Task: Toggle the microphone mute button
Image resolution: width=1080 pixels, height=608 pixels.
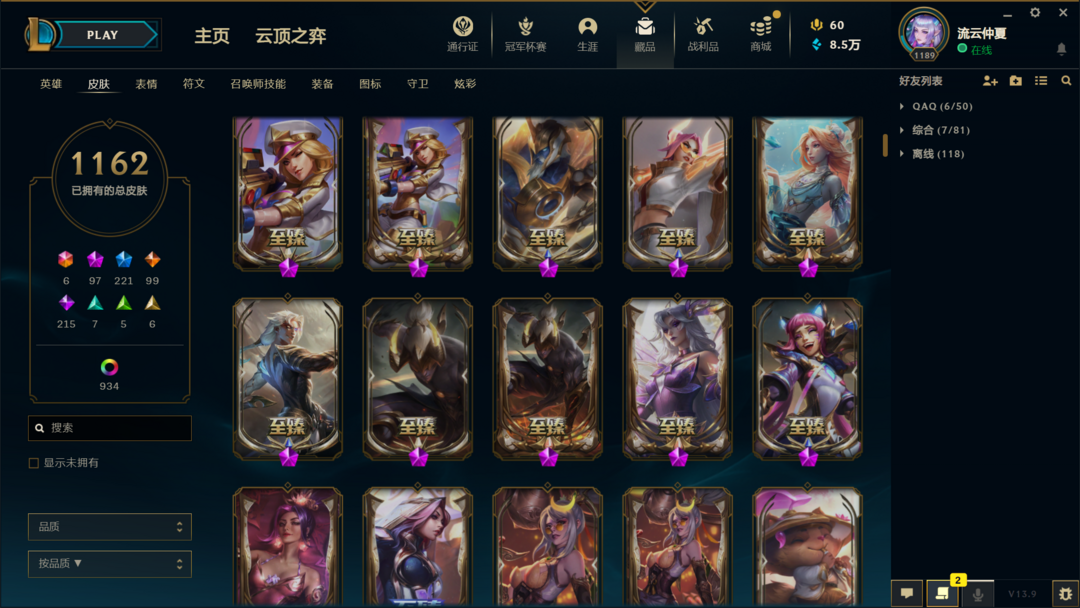Action: point(977,594)
